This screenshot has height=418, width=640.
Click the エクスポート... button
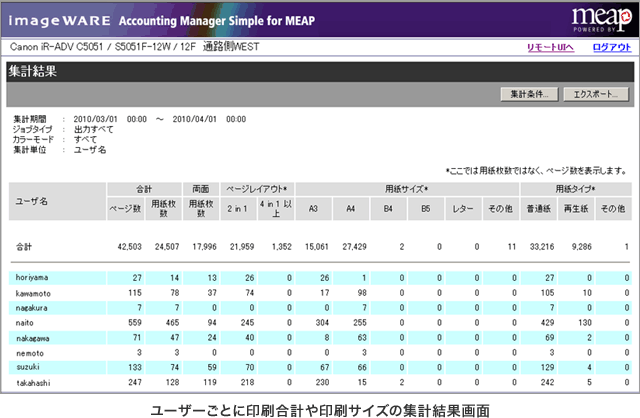click(x=594, y=95)
